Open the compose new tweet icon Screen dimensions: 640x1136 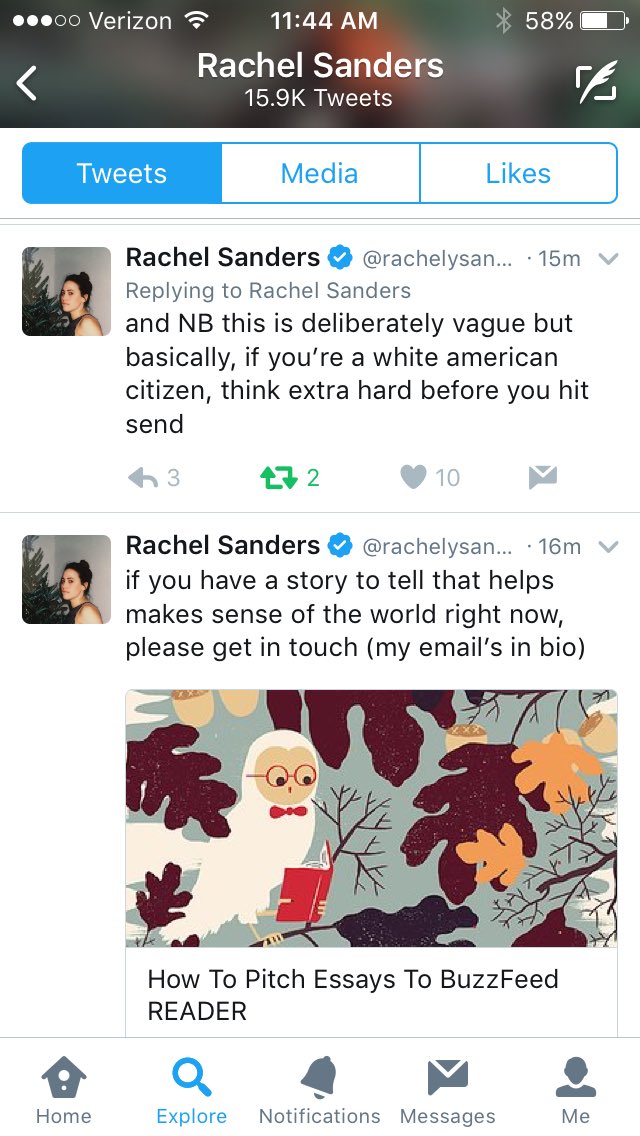(596, 81)
